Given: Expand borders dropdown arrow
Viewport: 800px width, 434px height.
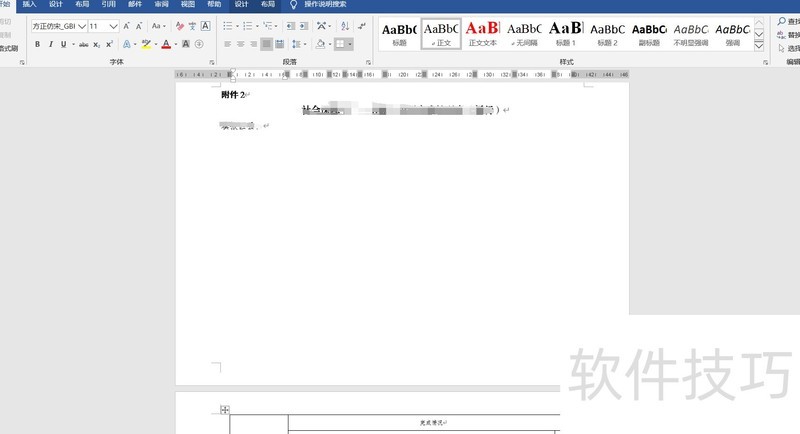Looking at the screenshot, I should click(x=350, y=44).
